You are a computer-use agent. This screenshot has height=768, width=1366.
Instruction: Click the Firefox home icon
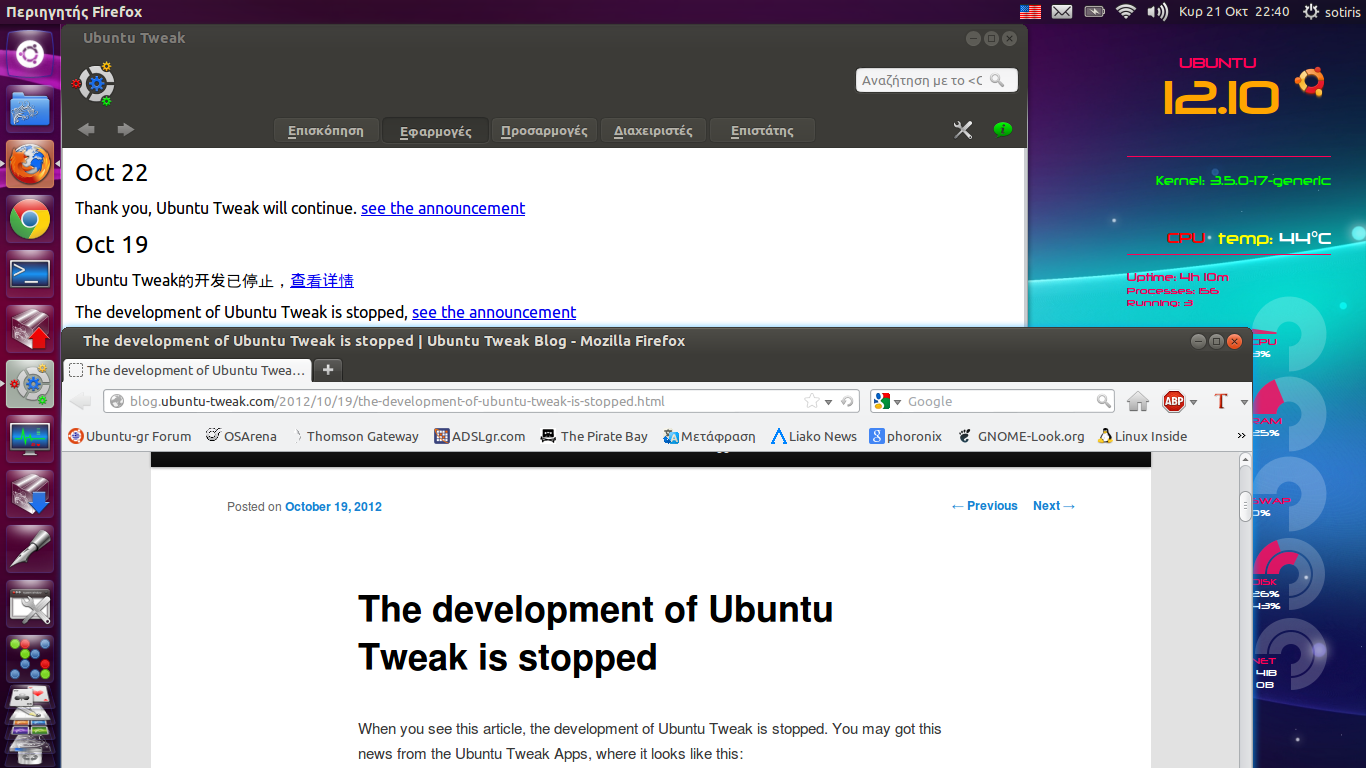[1137, 402]
